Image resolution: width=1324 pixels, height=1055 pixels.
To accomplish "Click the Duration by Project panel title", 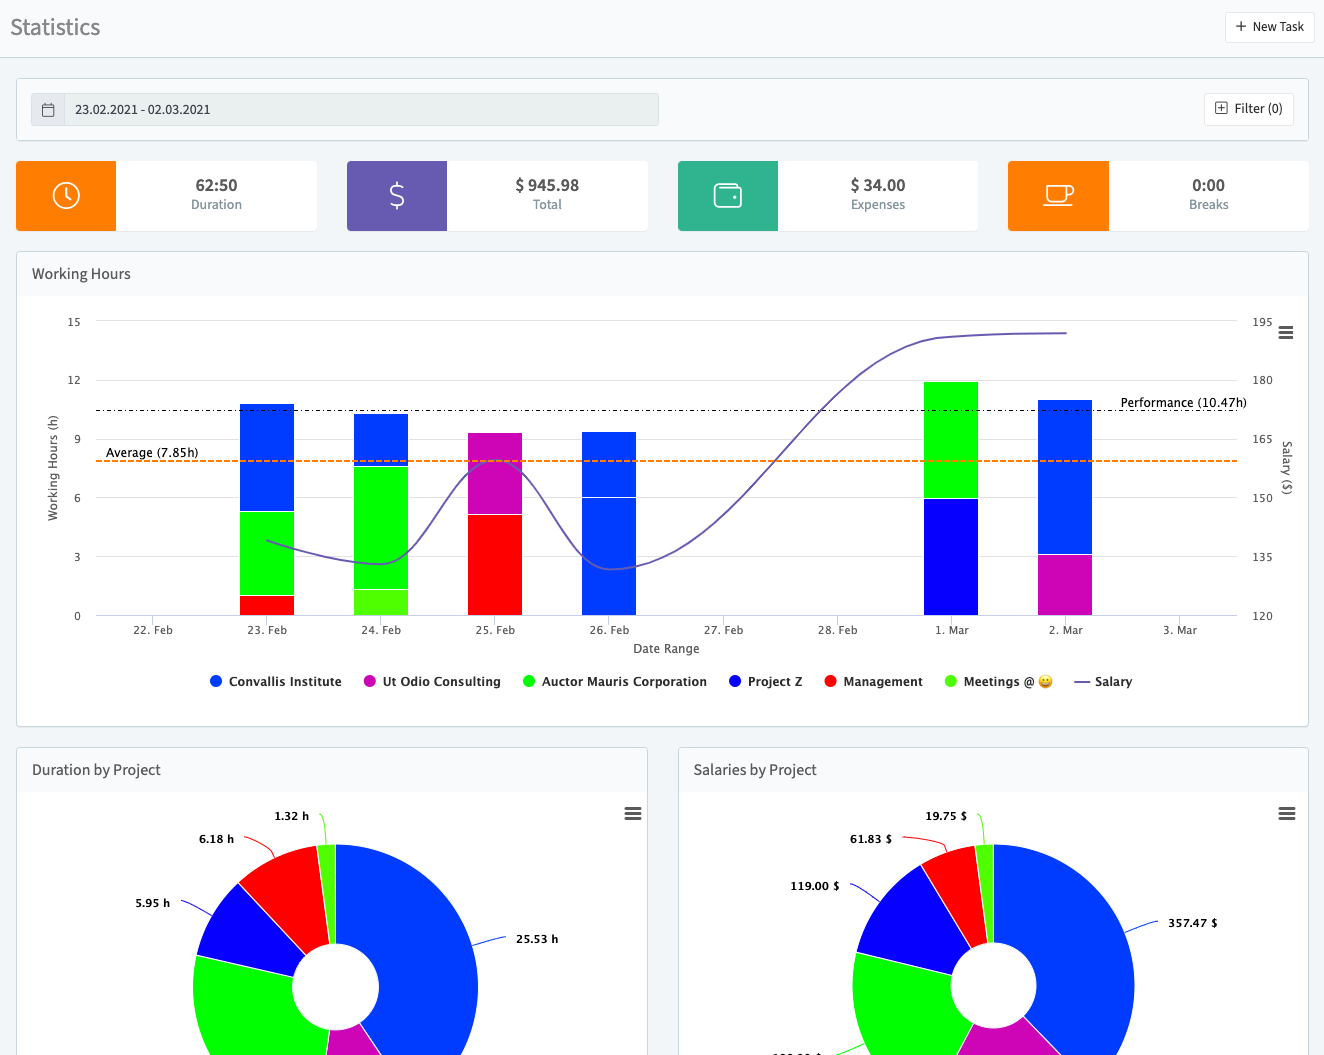I will [x=96, y=770].
